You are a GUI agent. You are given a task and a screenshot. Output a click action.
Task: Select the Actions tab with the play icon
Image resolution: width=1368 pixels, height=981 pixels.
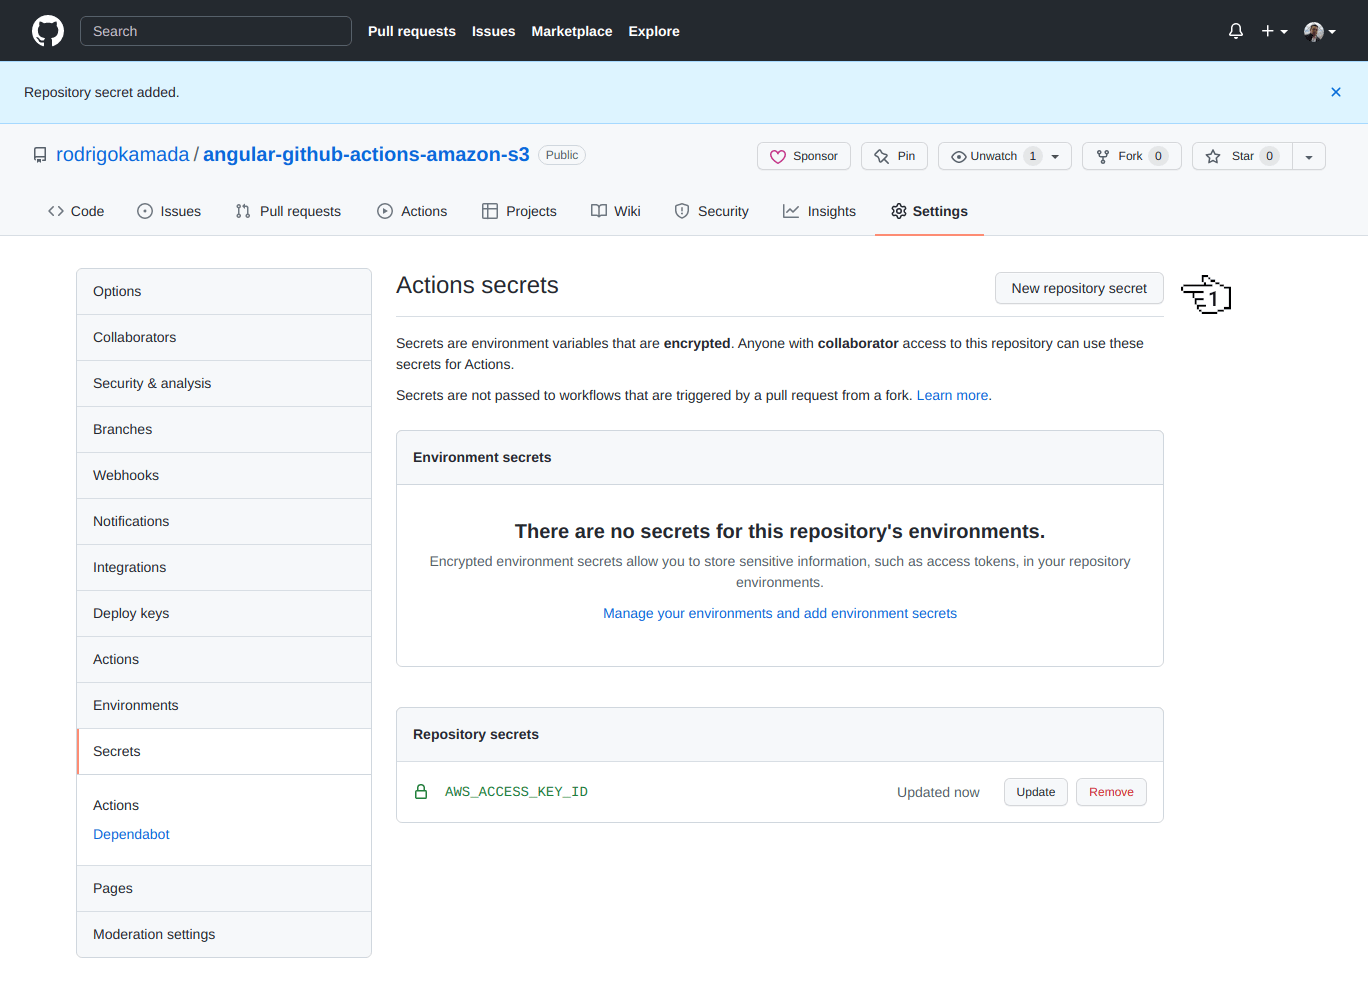point(384,211)
